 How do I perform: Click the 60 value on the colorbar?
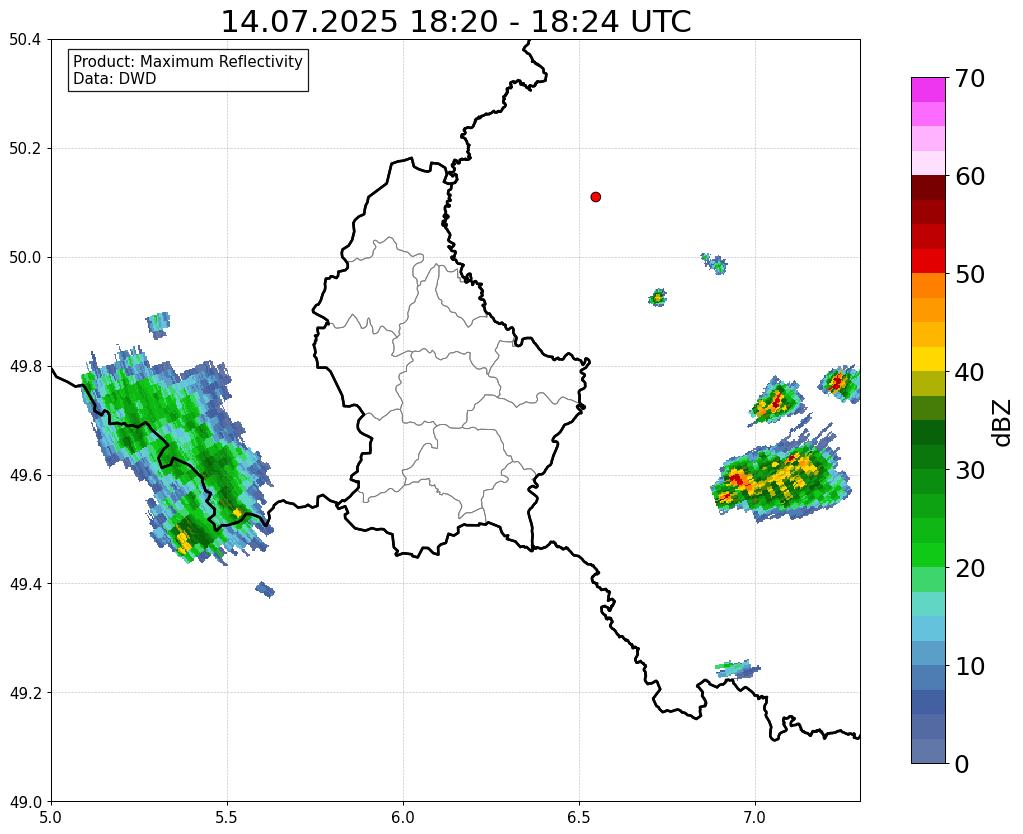point(969,176)
